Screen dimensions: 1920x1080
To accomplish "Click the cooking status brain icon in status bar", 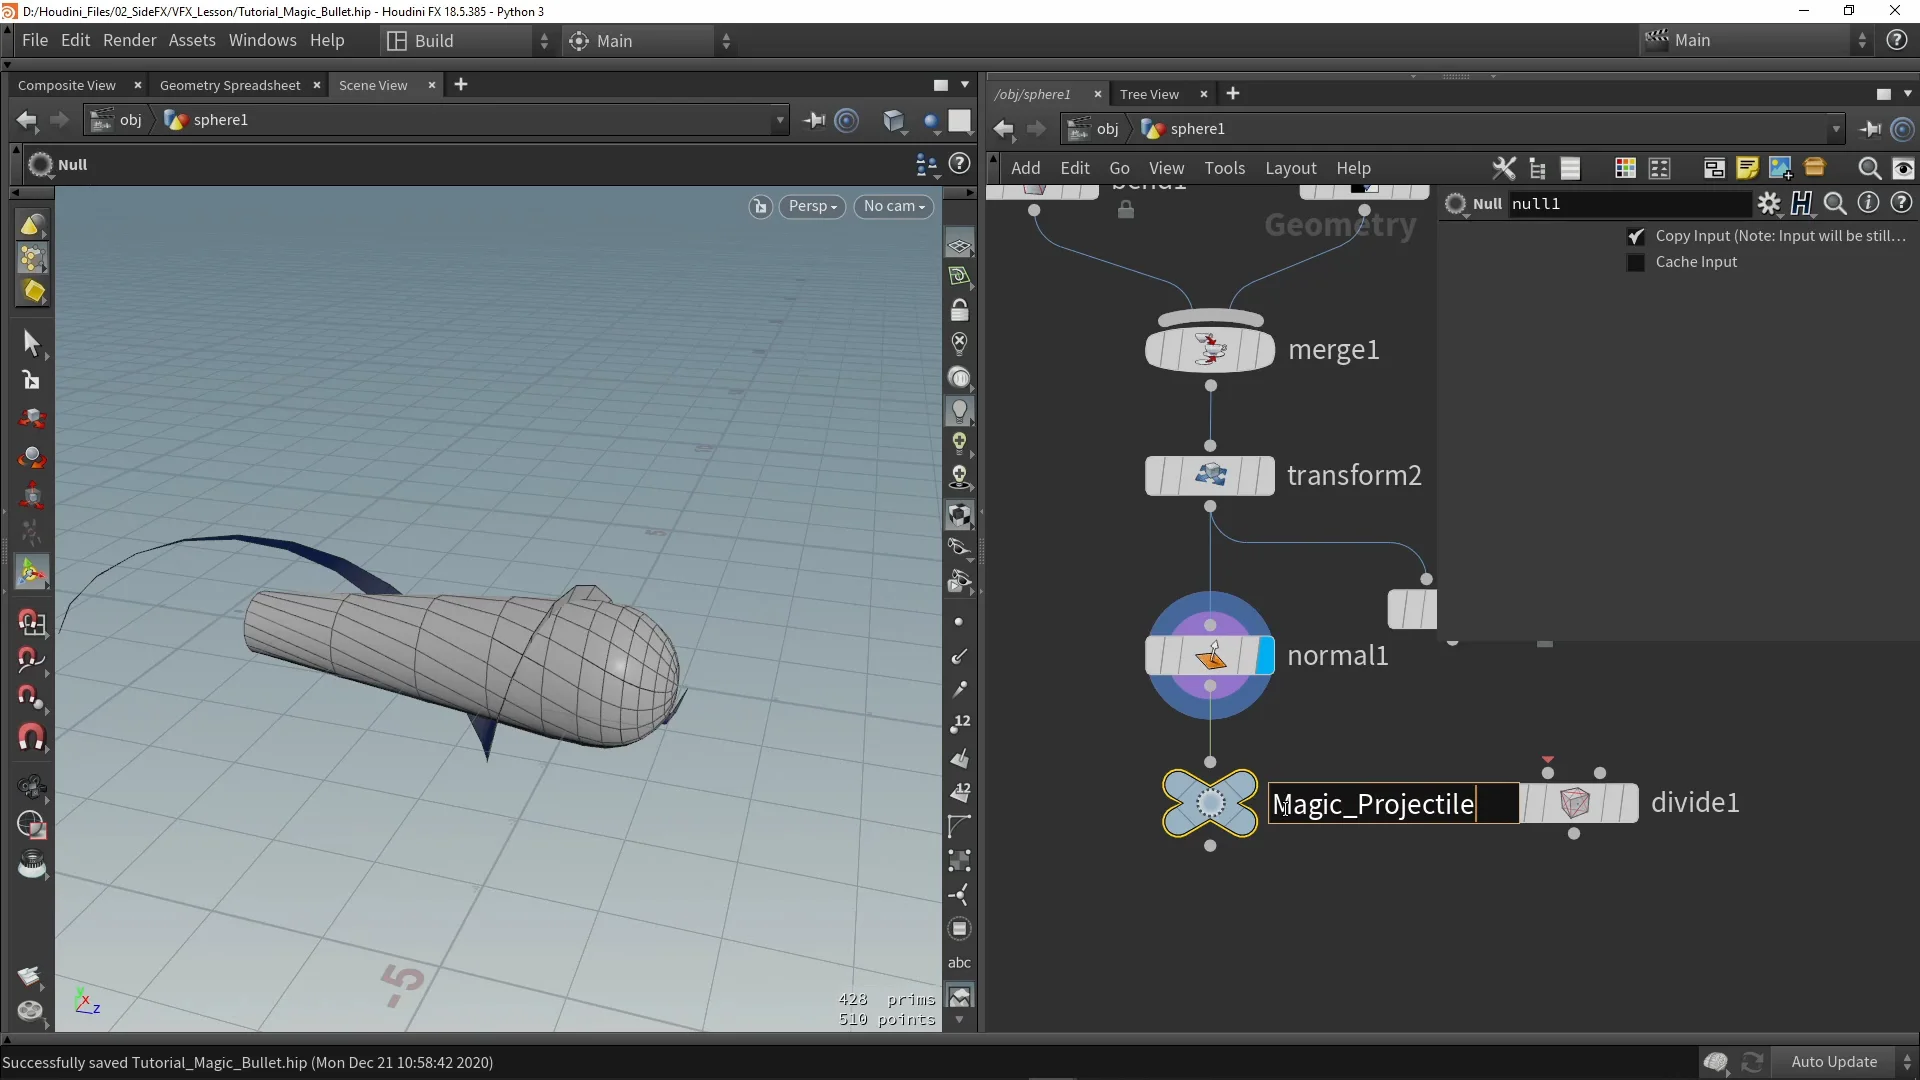I will 1716,1062.
